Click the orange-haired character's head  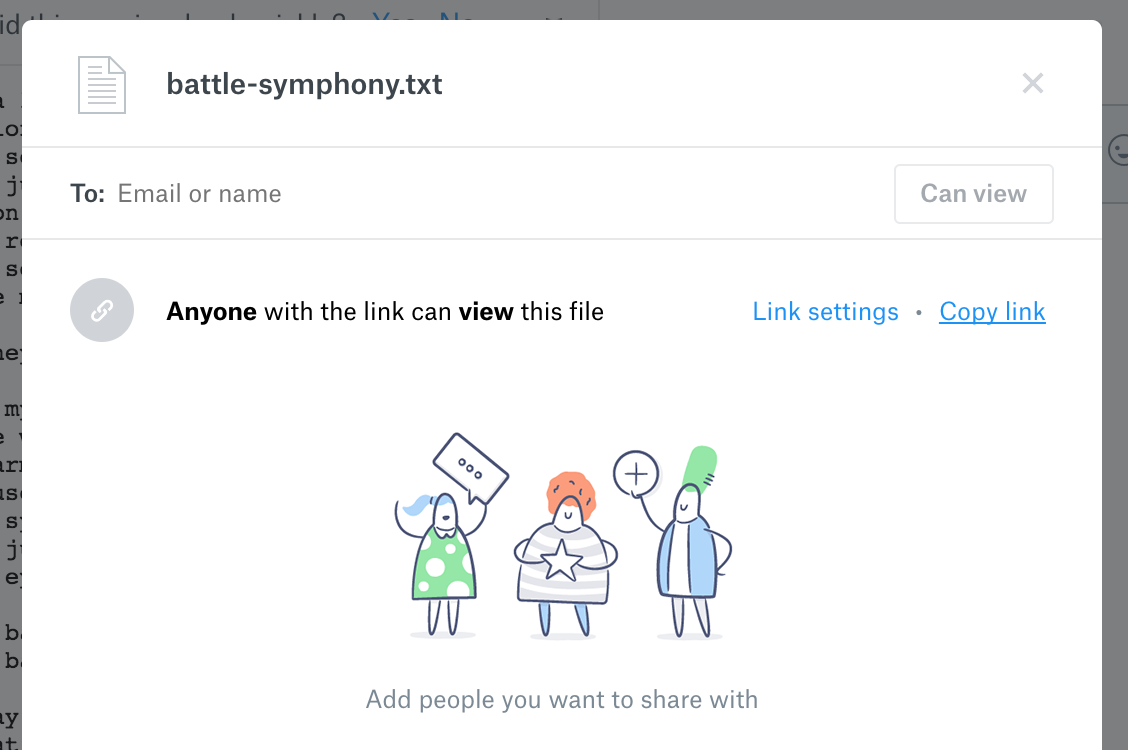[x=570, y=500]
